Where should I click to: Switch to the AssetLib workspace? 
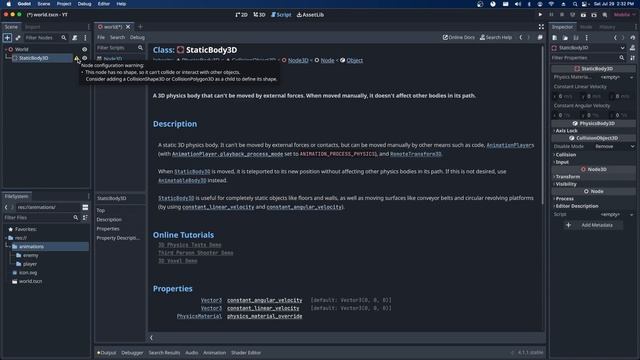pos(310,15)
